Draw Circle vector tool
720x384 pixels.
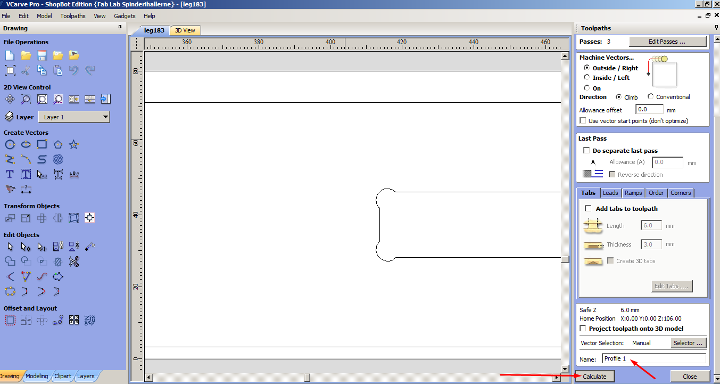(10, 145)
